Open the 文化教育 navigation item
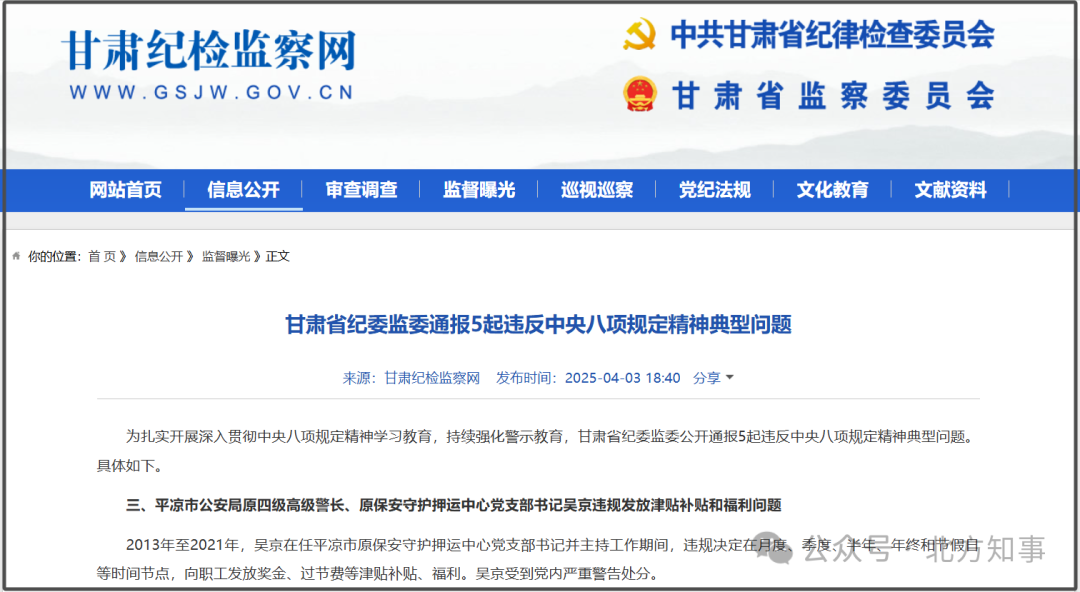The image size is (1080, 592). 833,190
